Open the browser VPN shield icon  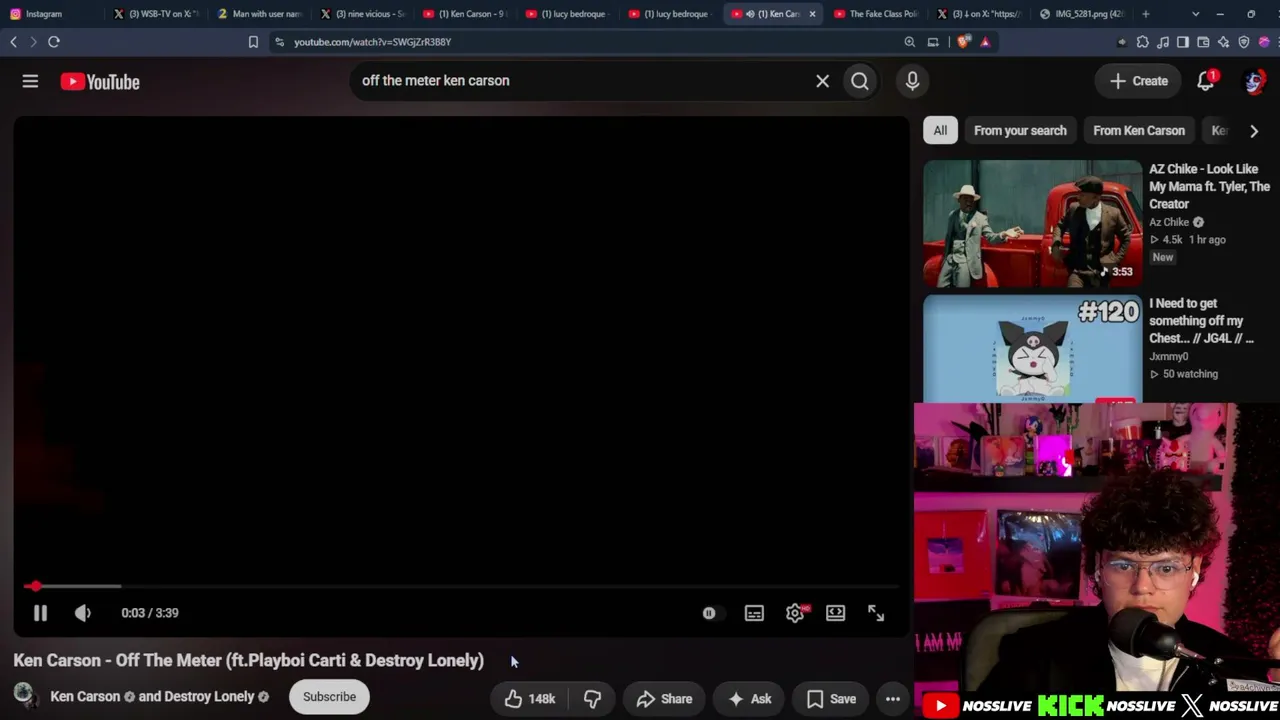click(1244, 42)
